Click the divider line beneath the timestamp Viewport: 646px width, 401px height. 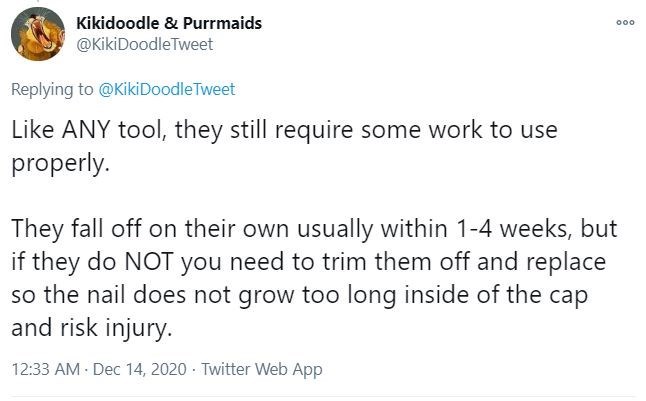[x=323, y=398]
